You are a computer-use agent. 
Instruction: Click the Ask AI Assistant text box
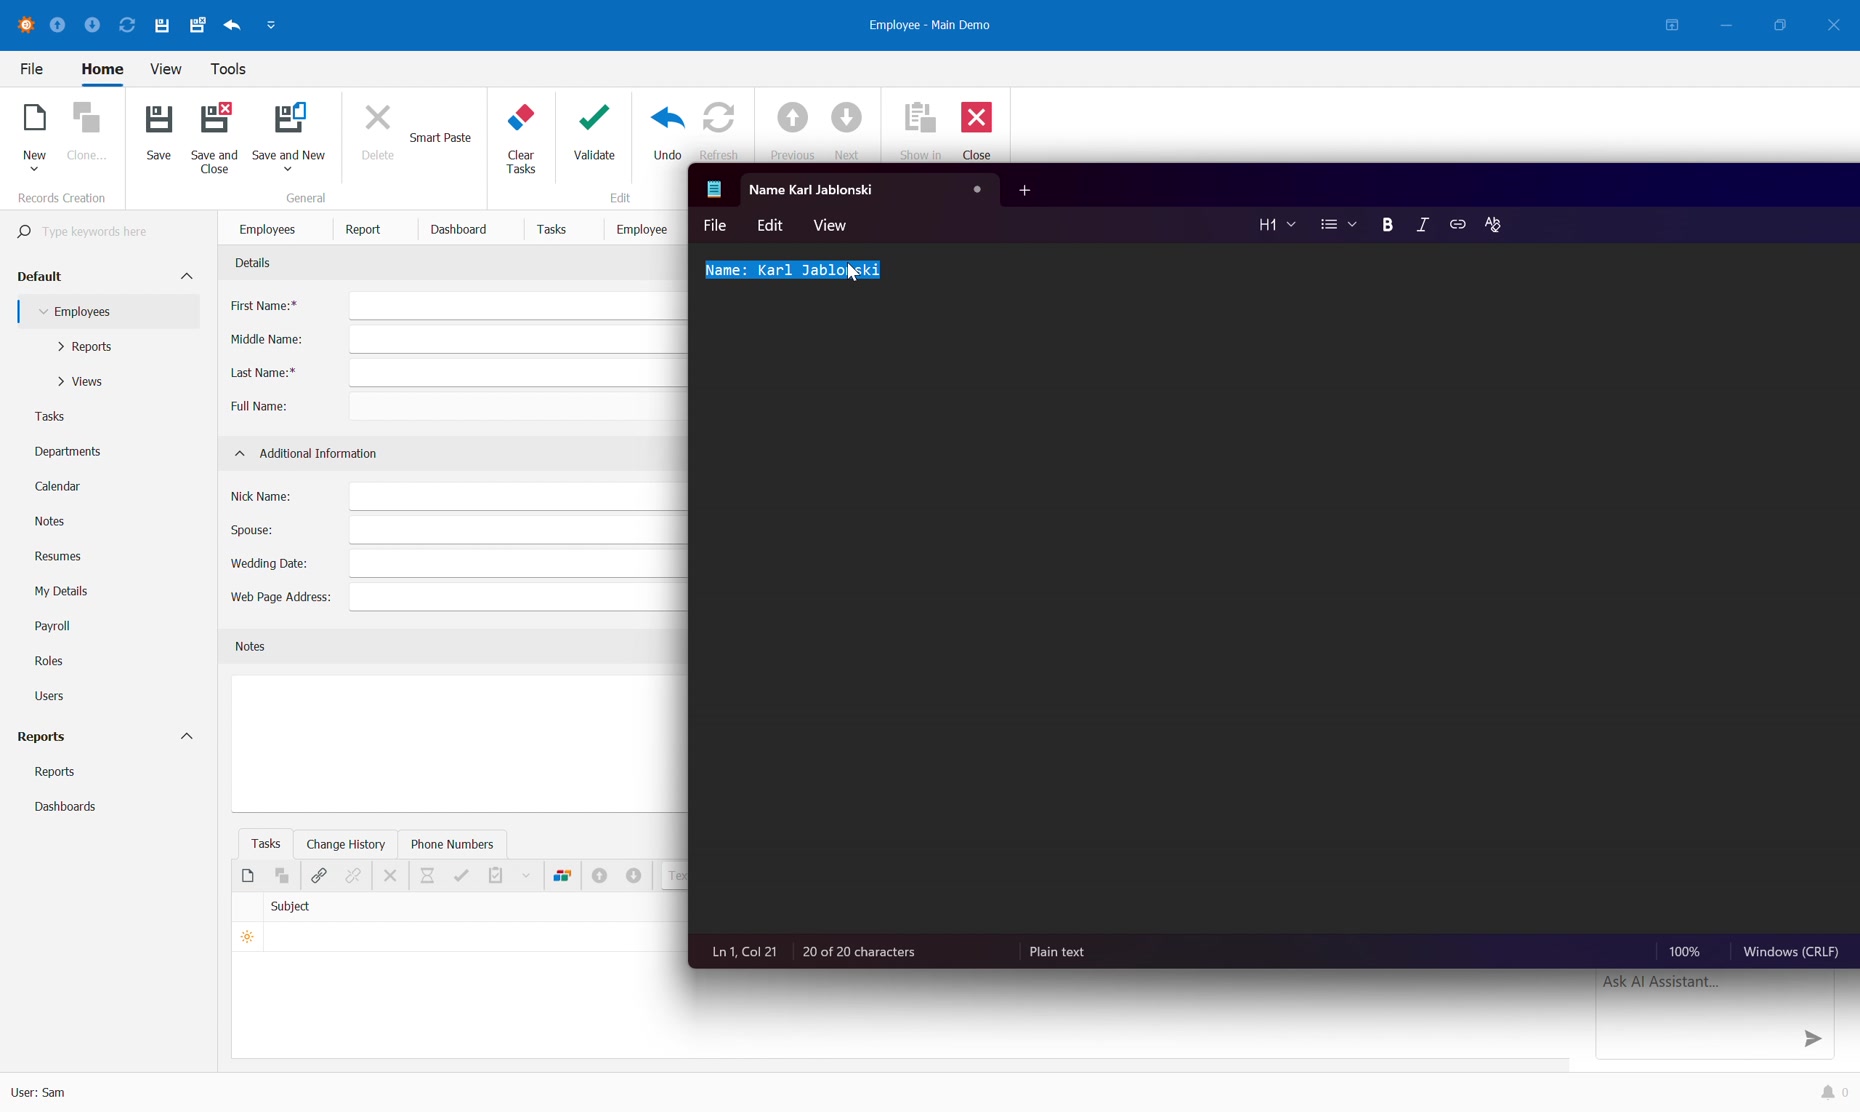pos(1714,1014)
